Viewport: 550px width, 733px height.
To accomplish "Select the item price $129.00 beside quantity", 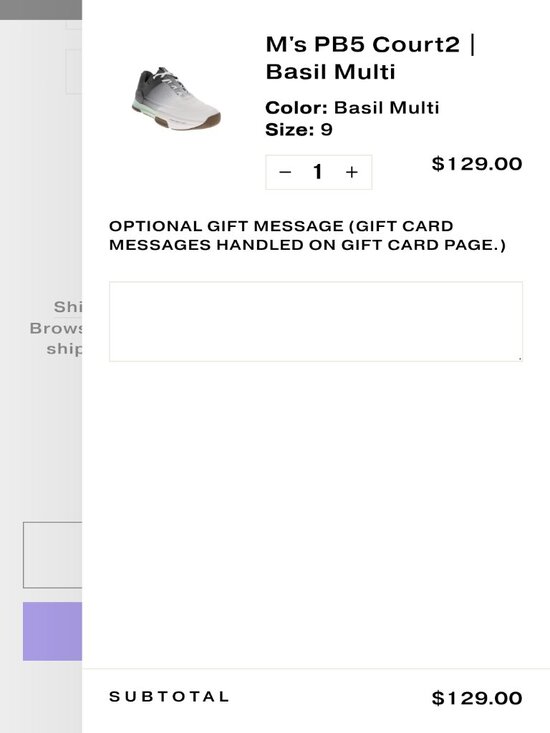I will [x=477, y=164].
